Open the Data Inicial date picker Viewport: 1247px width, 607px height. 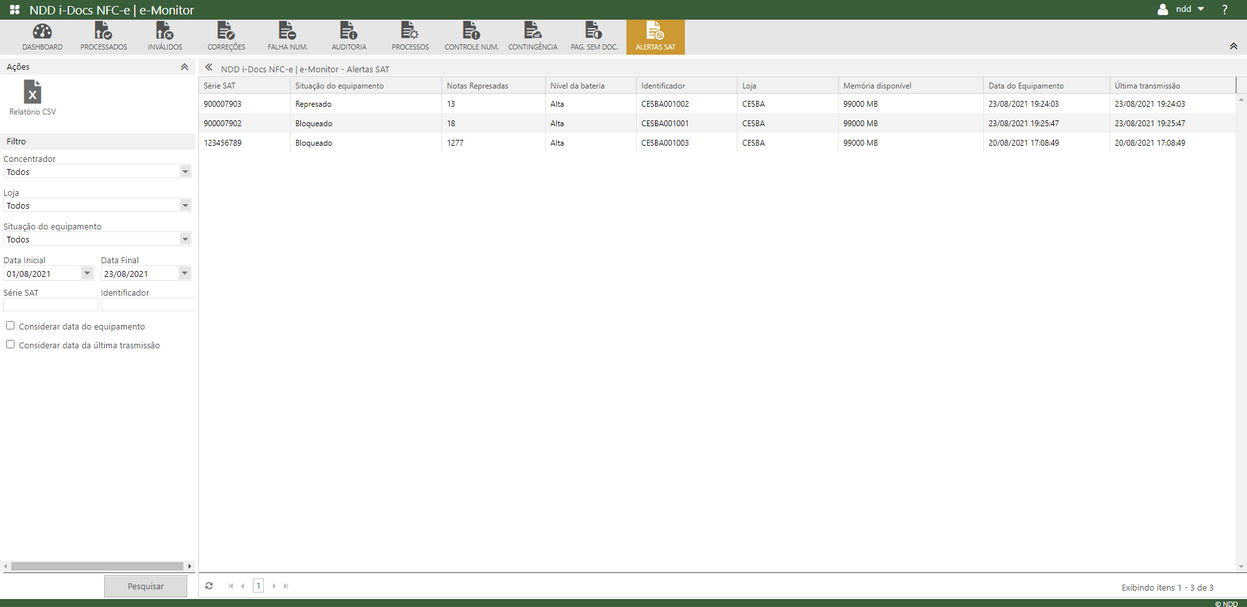pyautogui.click(x=87, y=272)
